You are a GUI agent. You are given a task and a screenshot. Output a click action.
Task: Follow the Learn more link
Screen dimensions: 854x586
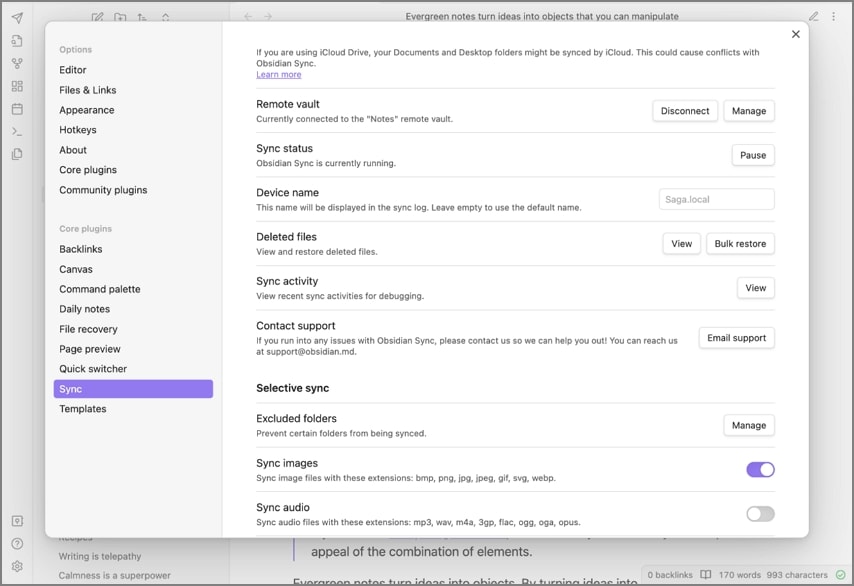[x=278, y=75]
